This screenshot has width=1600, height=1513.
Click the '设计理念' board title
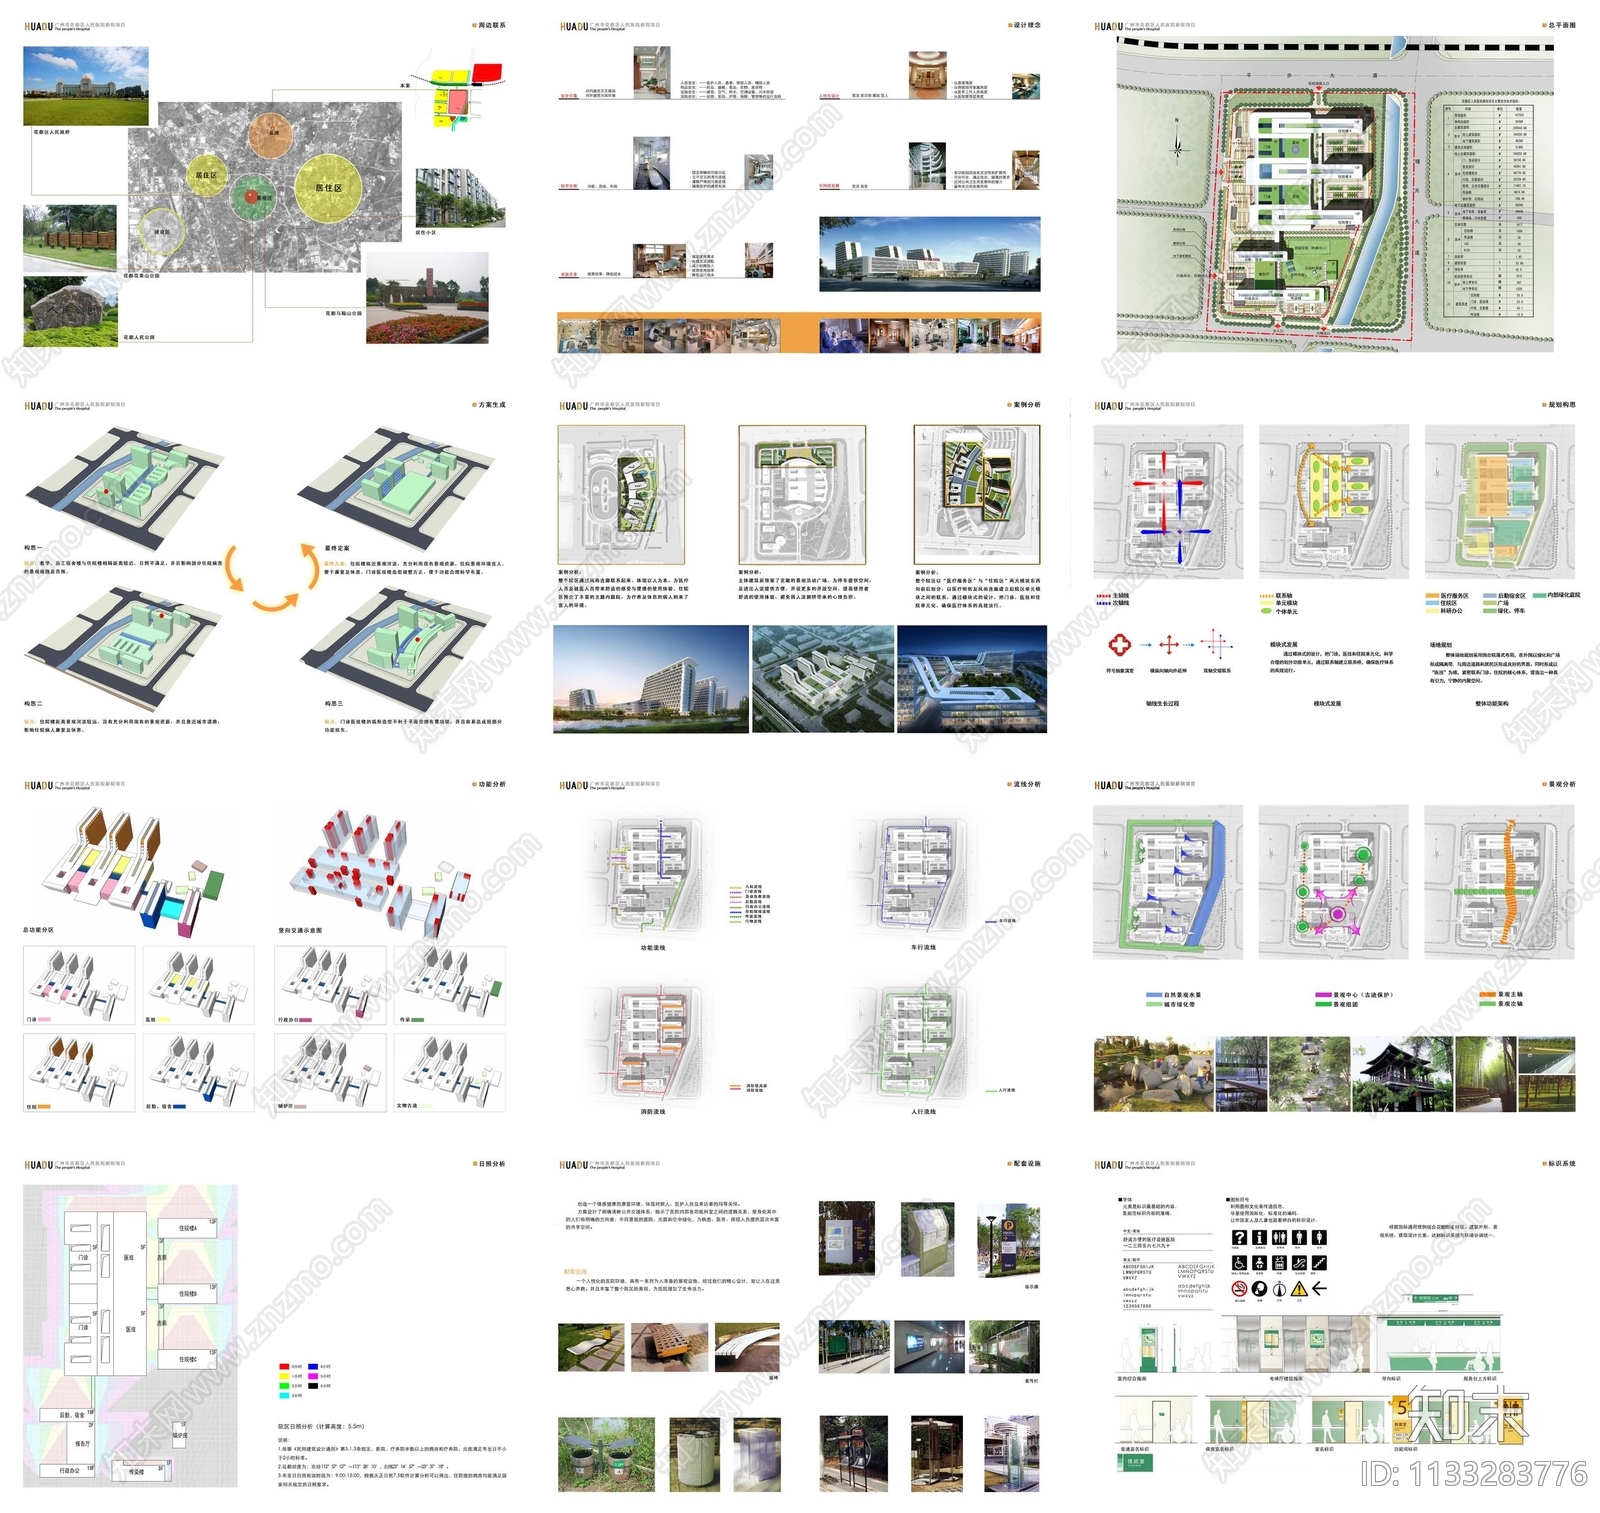click(x=1025, y=25)
